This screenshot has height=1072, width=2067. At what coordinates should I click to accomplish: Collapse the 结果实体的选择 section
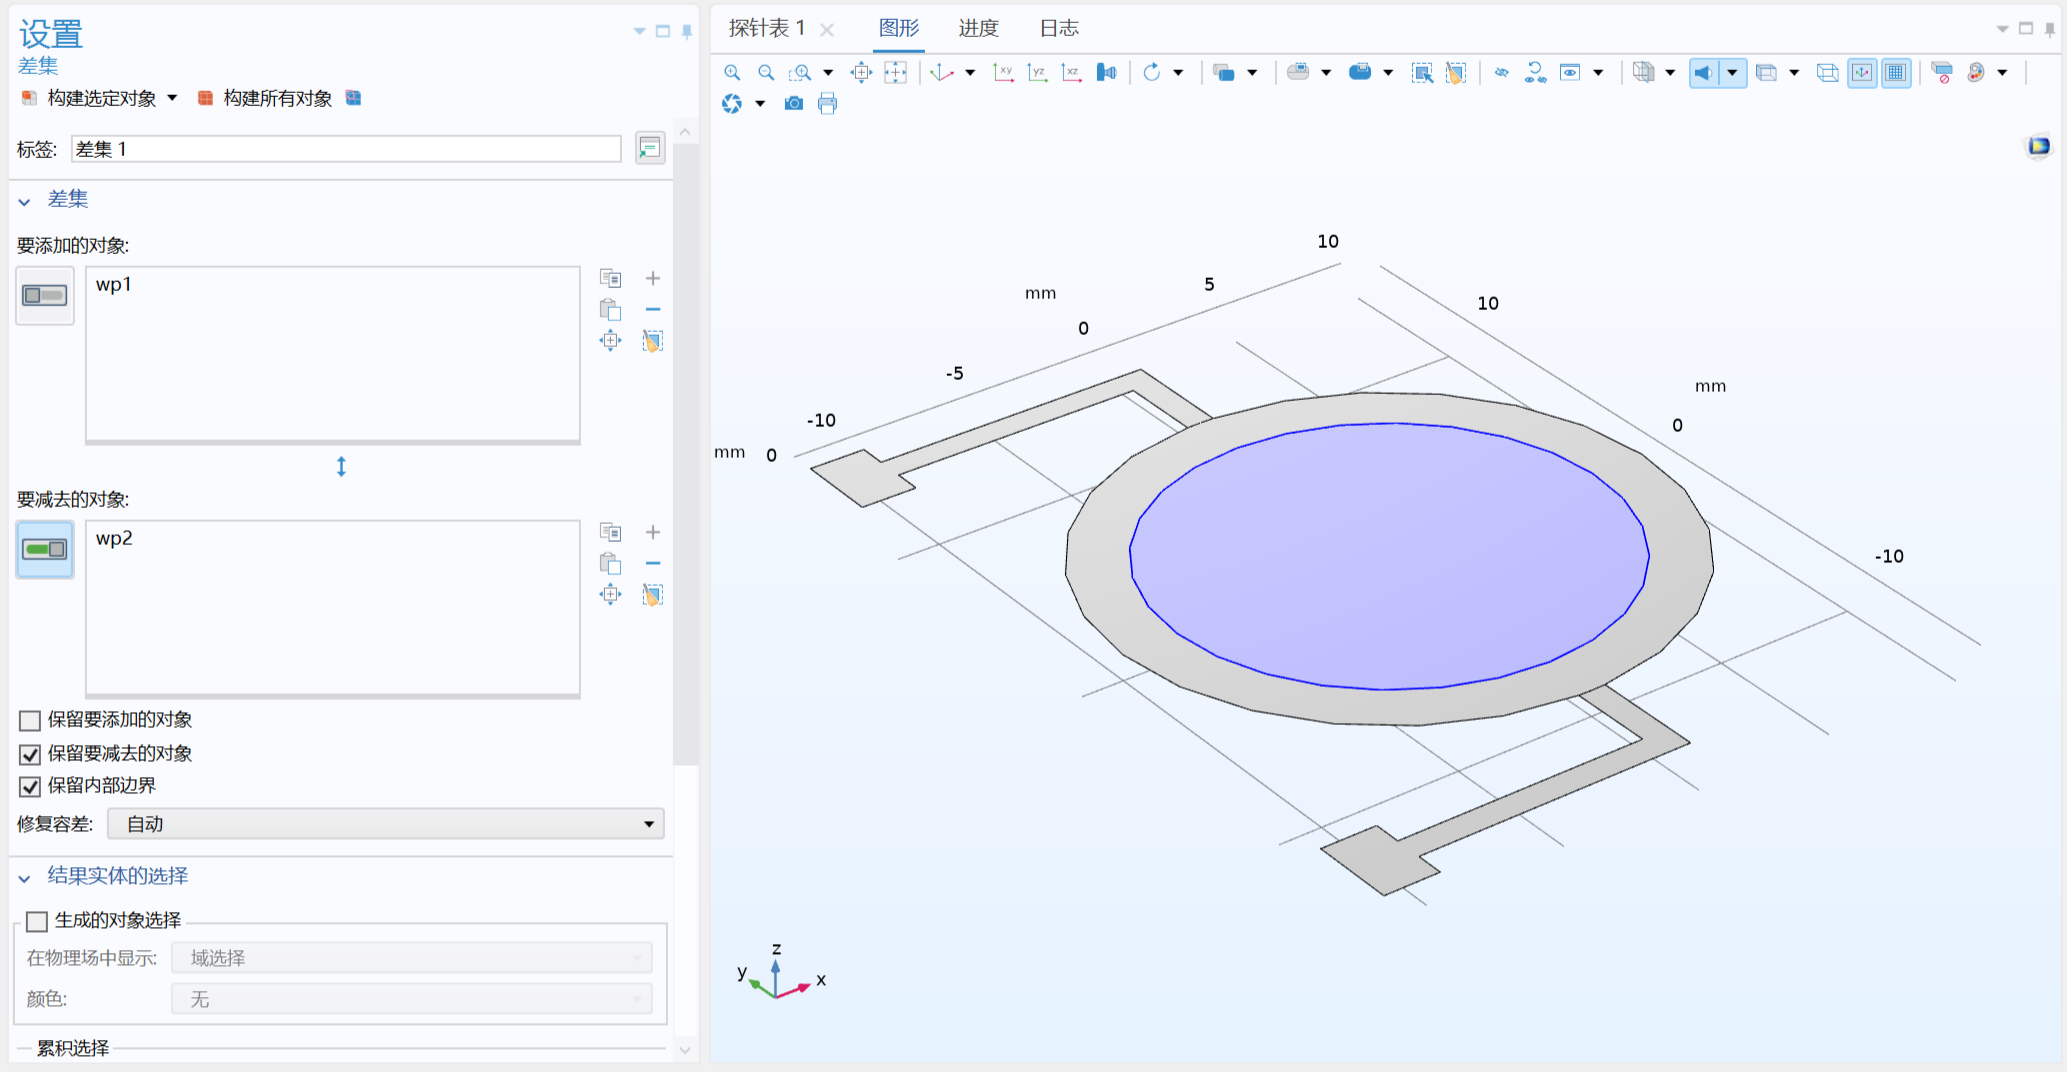(x=25, y=878)
